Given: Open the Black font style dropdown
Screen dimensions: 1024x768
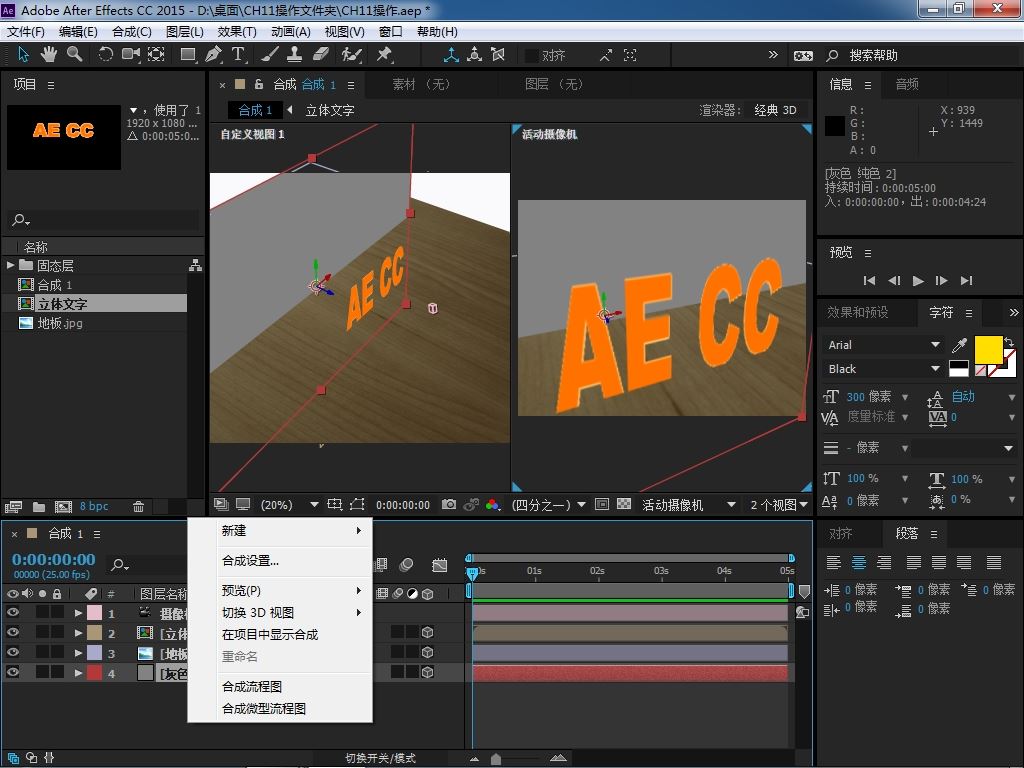Looking at the screenshot, I should [884, 369].
